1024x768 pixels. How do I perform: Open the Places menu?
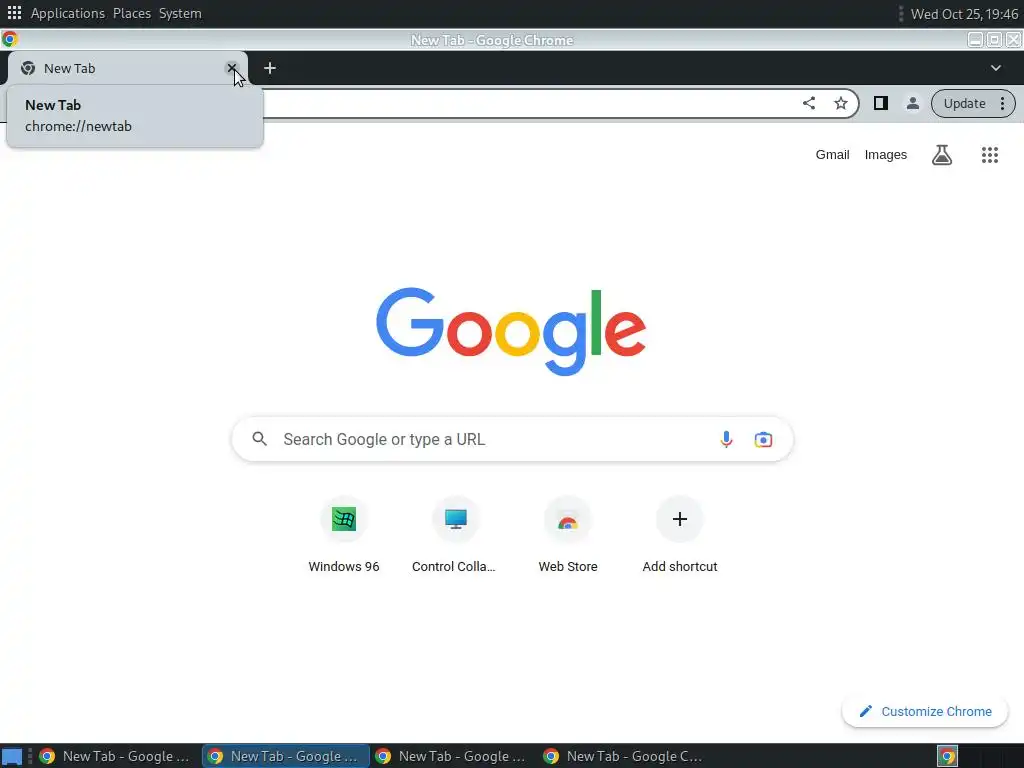point(131,13)
